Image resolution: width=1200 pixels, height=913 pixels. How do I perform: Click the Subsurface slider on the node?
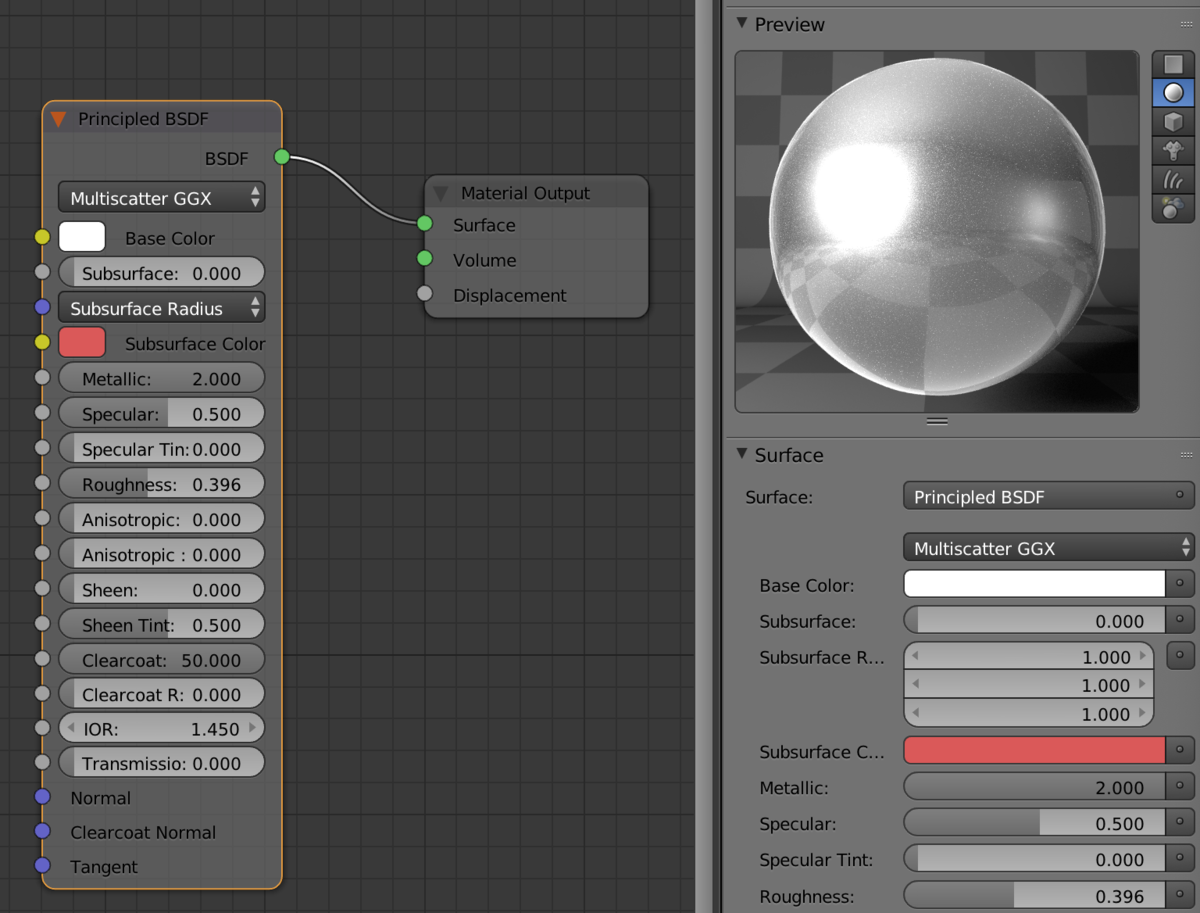click(161, 272)
